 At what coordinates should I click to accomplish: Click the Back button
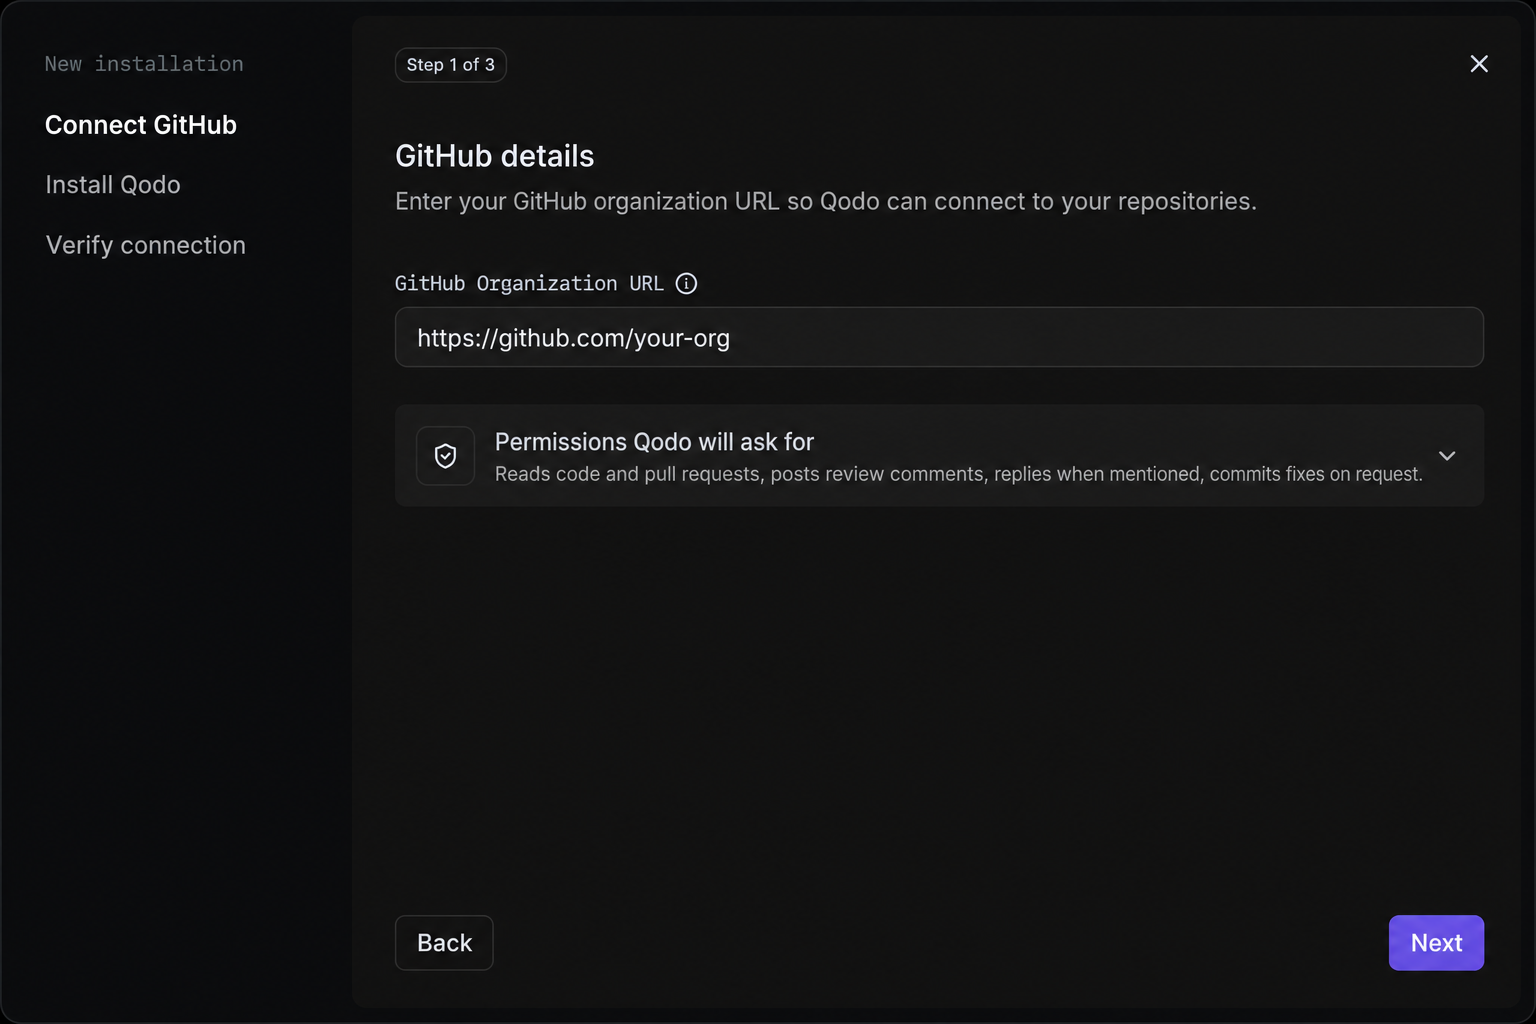tap(444, 943)
